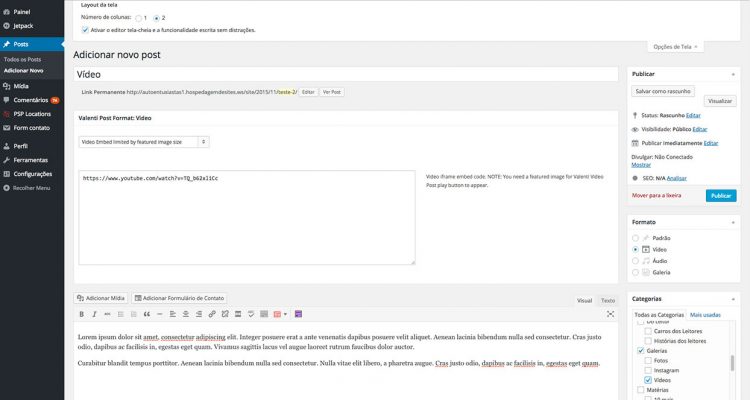The image size is (750, 400).
Task: Select the Áudio post format
Action: [x=635, y=260]
